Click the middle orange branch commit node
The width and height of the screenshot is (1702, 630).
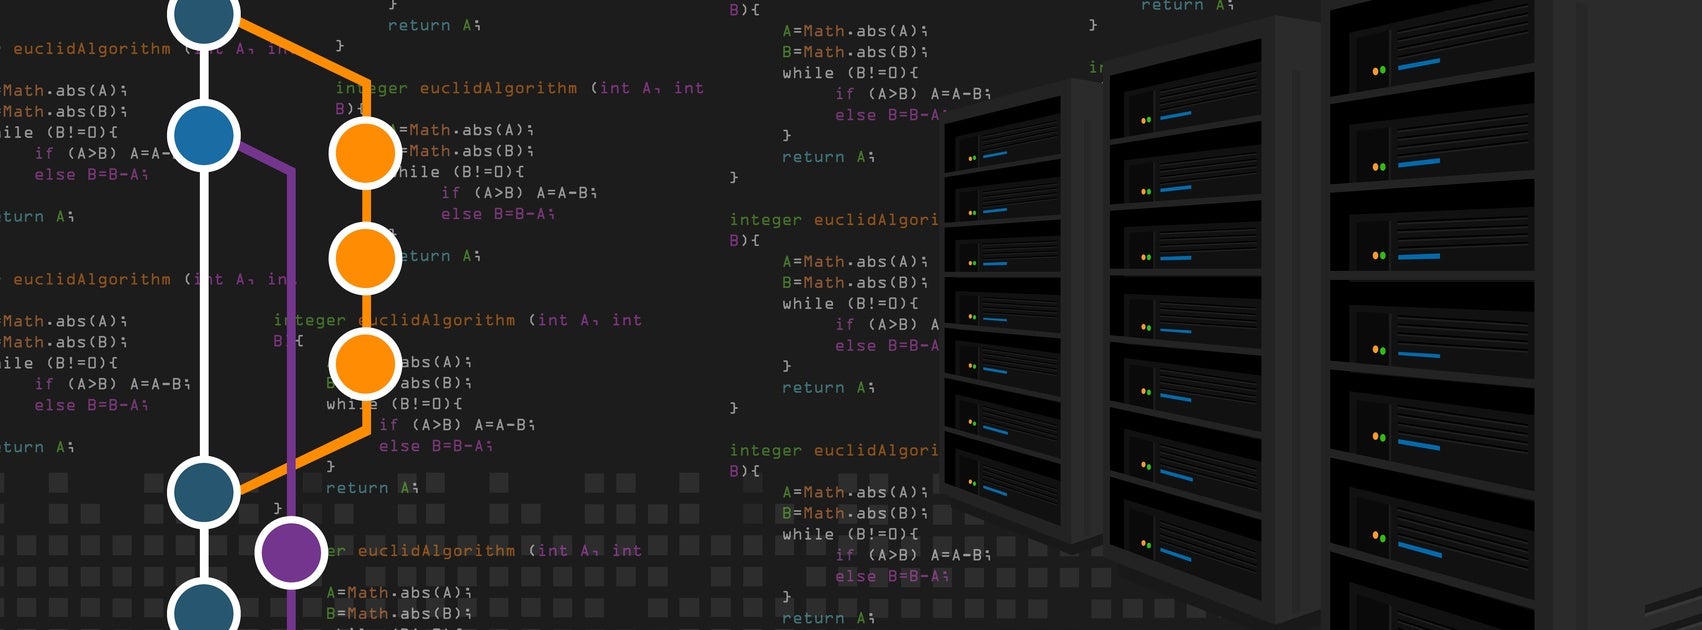pyautogui.click(x=365, y=258)
